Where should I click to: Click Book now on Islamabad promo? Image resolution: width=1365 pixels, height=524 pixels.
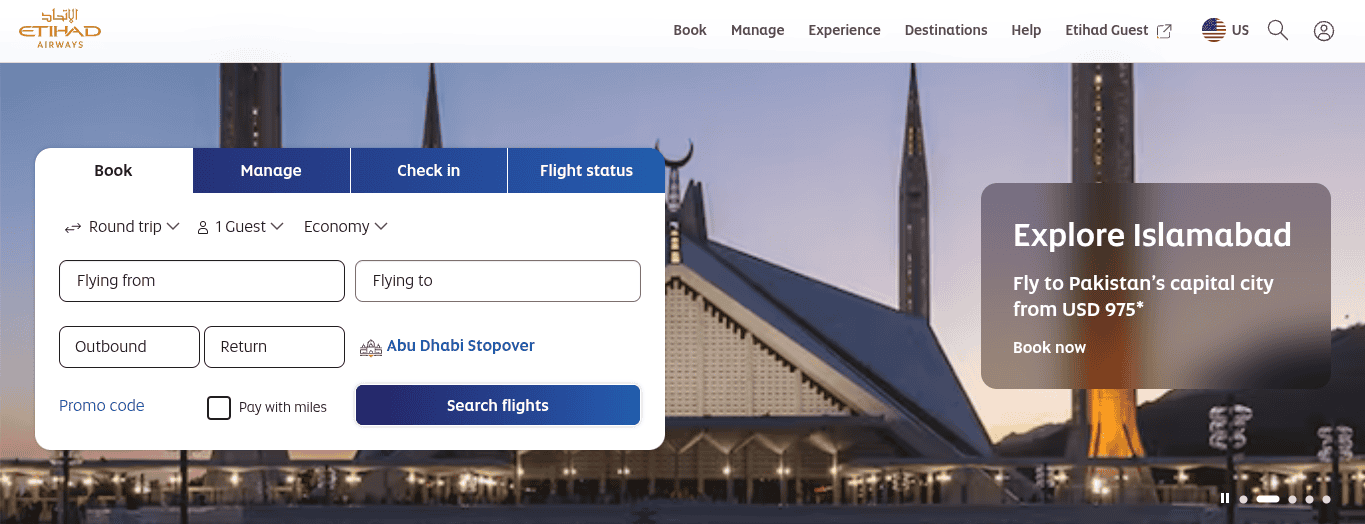click(1049, 347)
